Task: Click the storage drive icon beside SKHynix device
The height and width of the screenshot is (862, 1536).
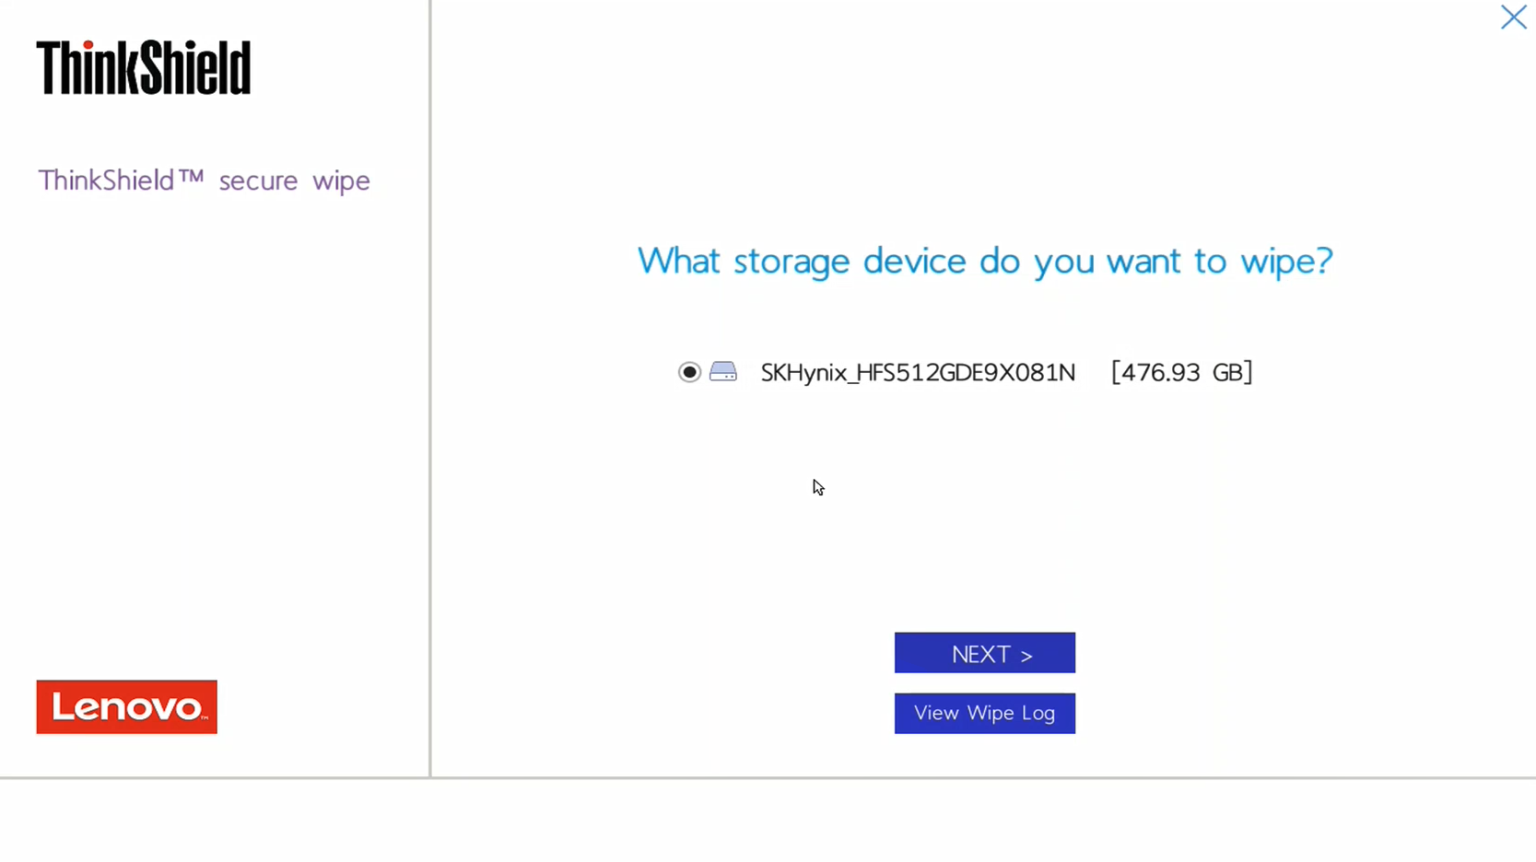Action: (x=722, y=371)
